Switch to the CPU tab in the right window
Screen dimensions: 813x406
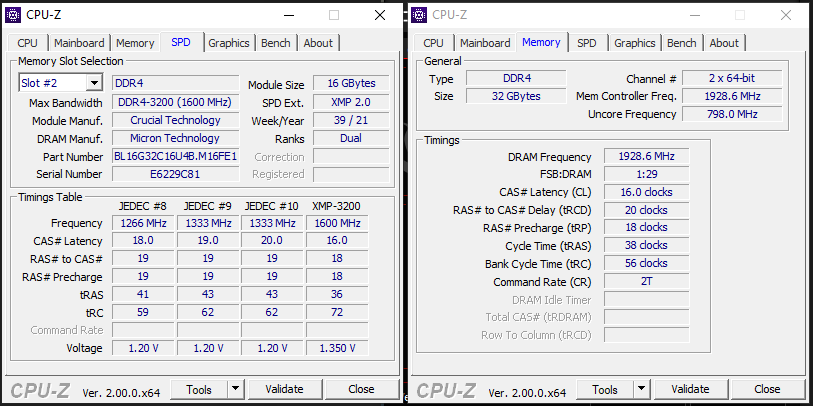point(433,43)
